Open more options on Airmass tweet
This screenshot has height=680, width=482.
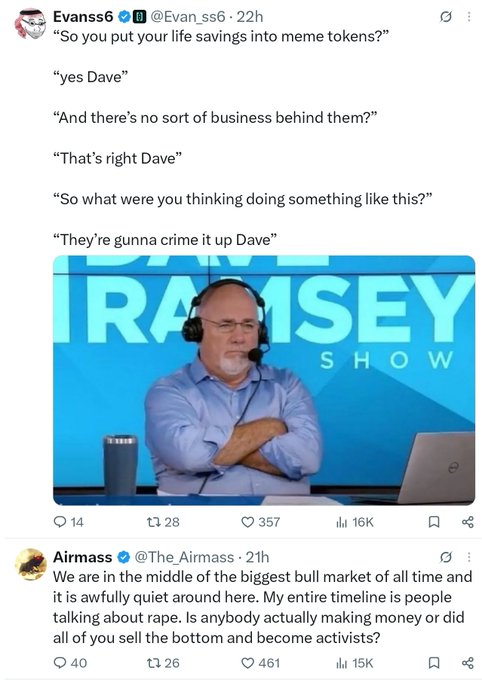[x=469, y=557]
